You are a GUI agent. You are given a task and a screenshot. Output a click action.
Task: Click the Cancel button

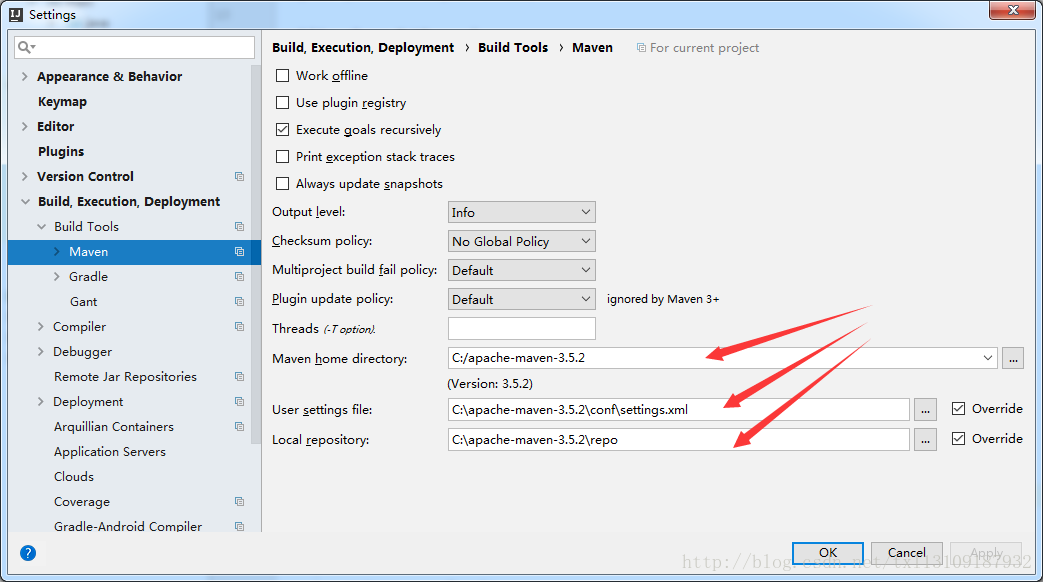(907, 553)
